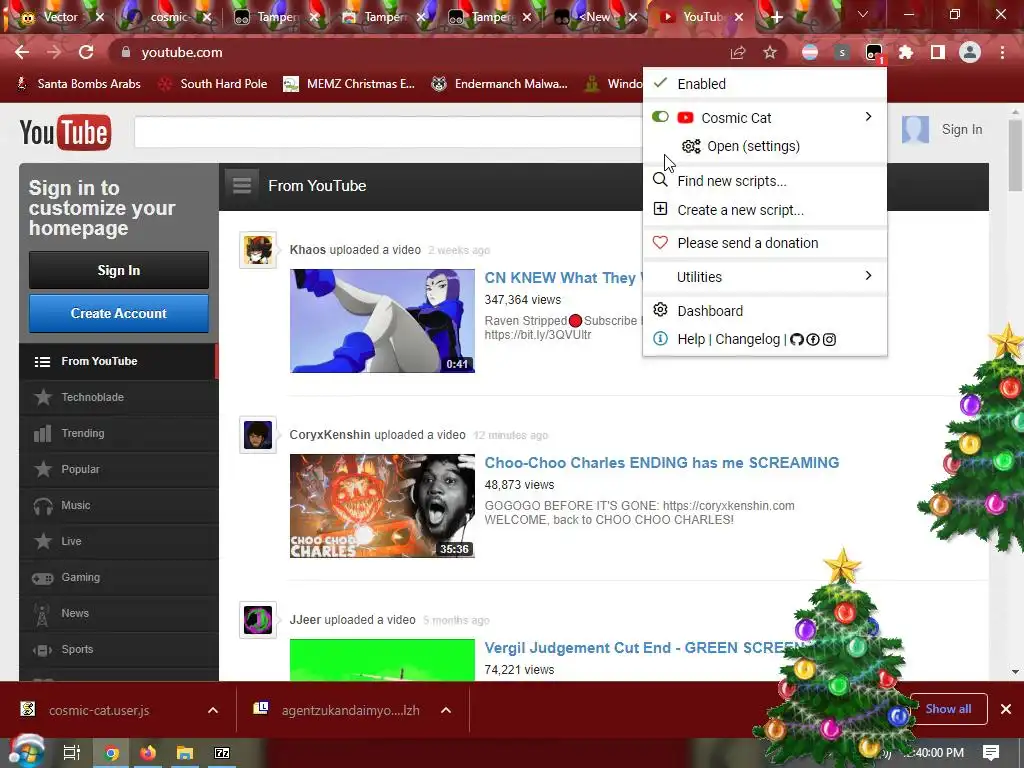Click the magnifier icon for Find new scripts
This screenshot has height=768, width=1024.
660,180
